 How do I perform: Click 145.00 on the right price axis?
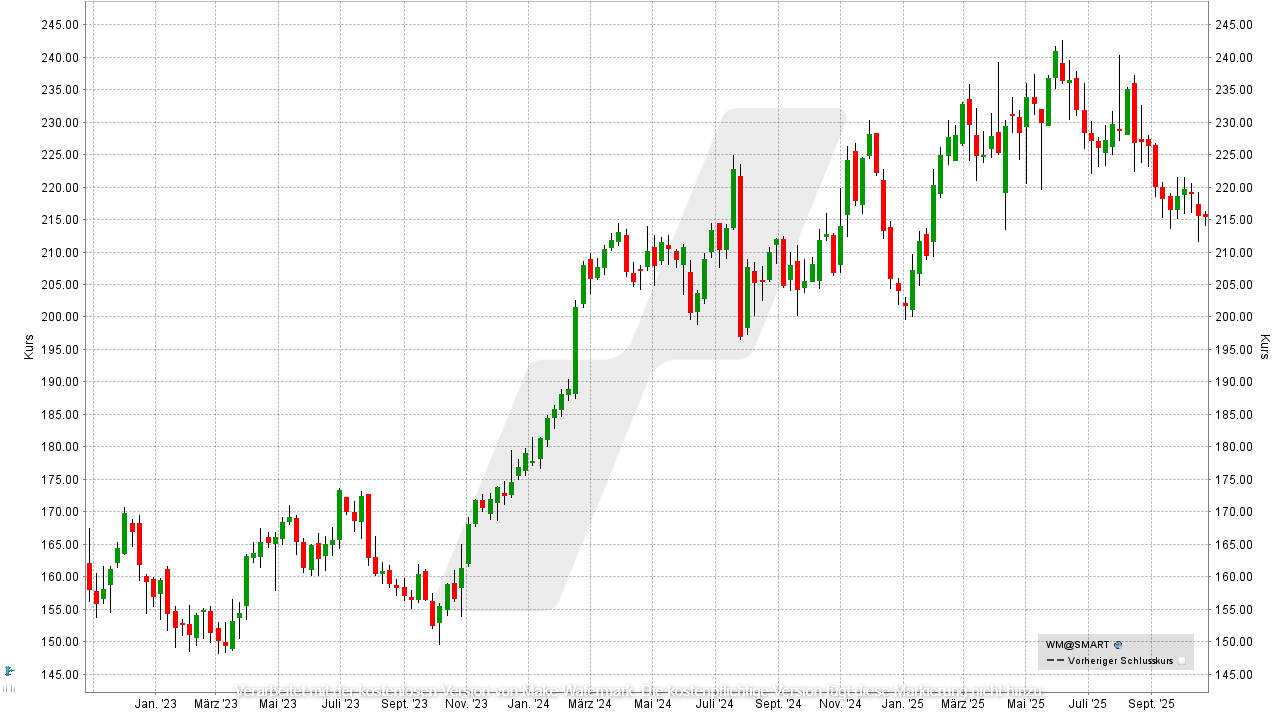(1235, 674)
